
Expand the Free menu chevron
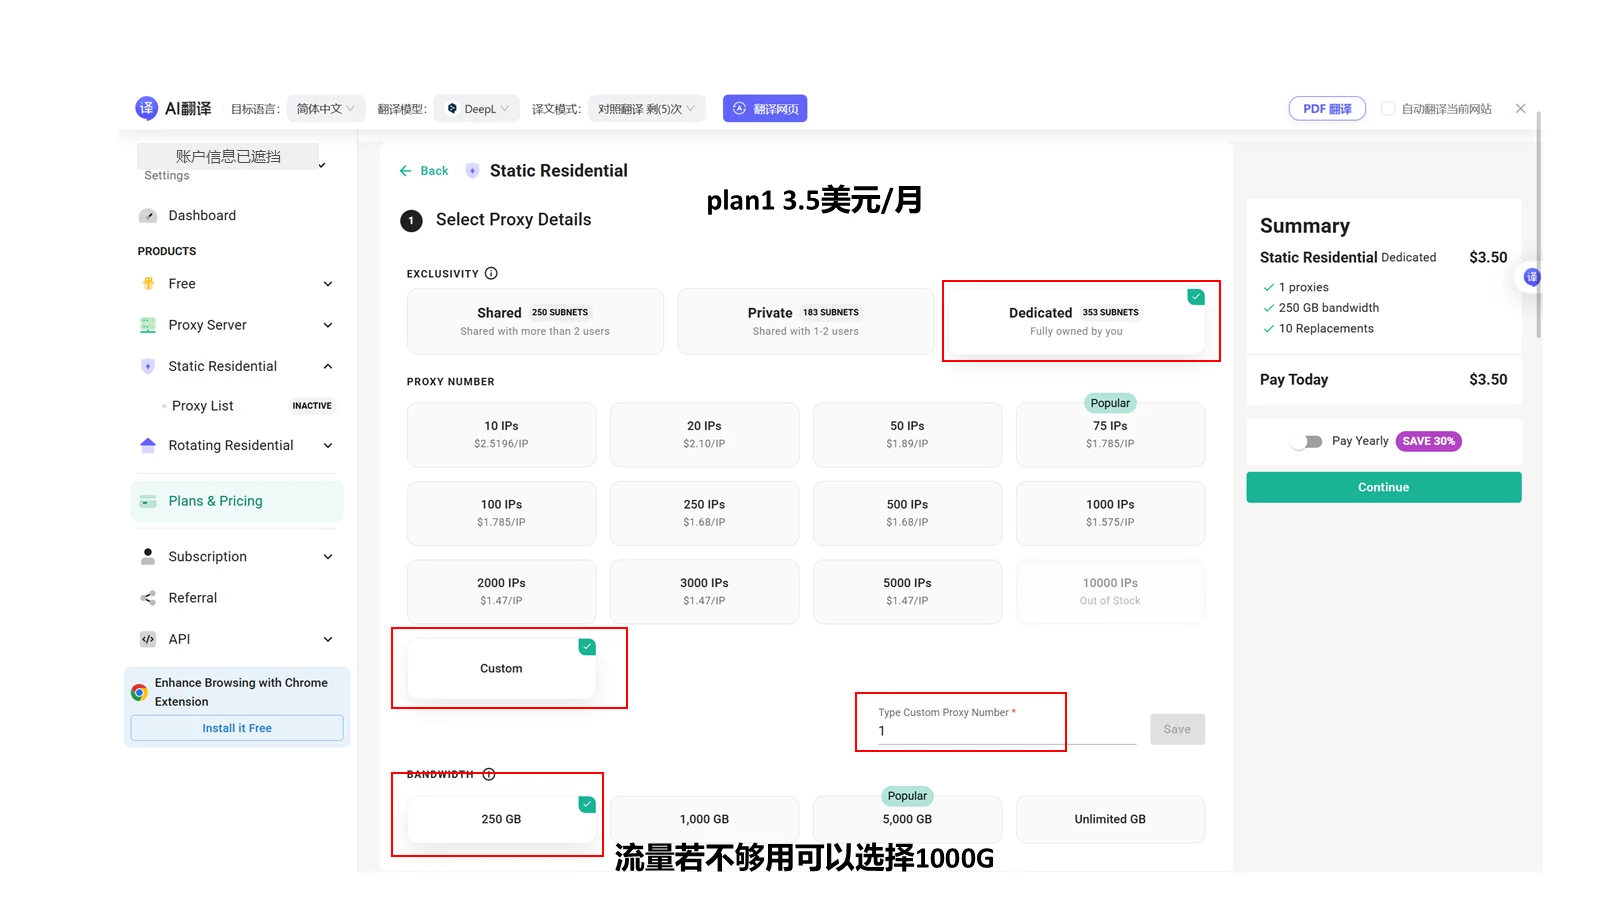click(x=328, y=284)
